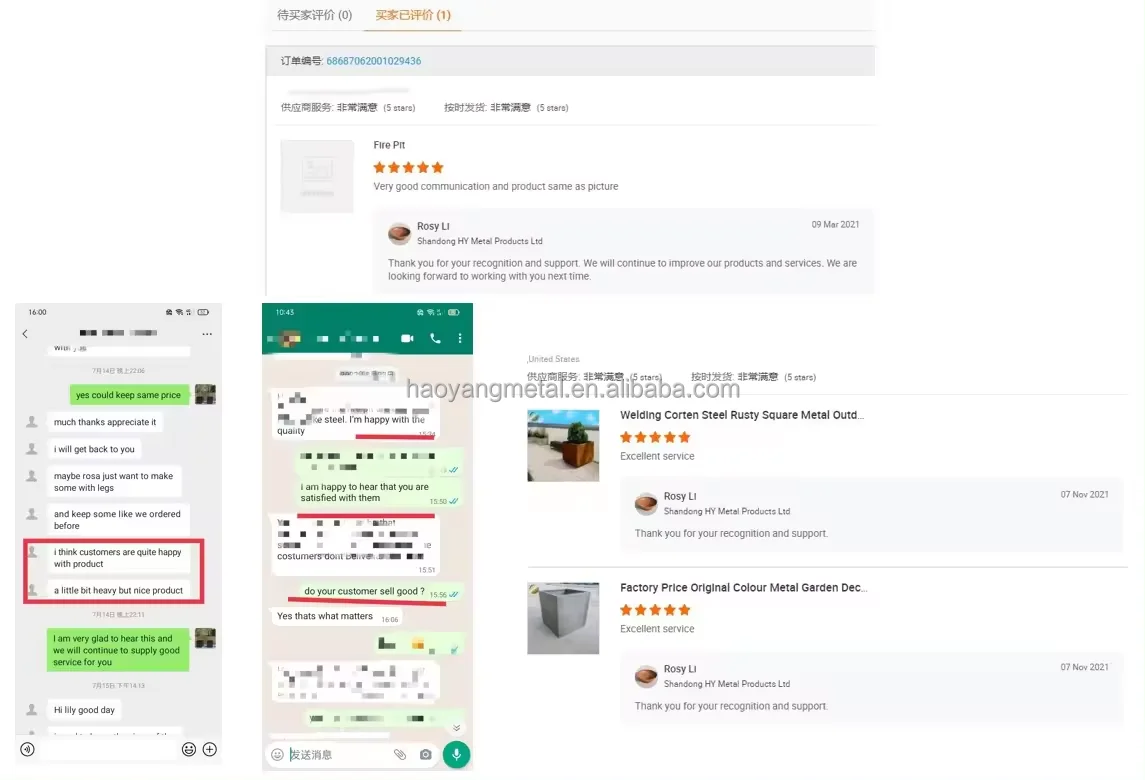Tap the WhatsApp video call icon
The image size is (1145, 780).
coord(407,338)
